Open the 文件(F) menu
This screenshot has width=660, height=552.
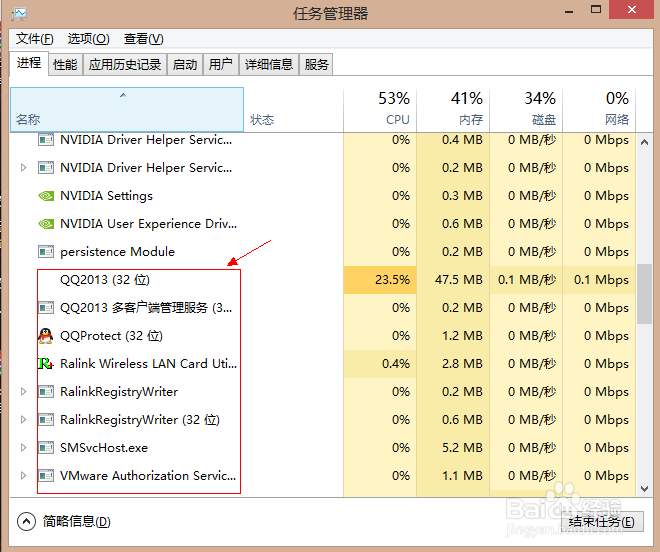point(35,39)
